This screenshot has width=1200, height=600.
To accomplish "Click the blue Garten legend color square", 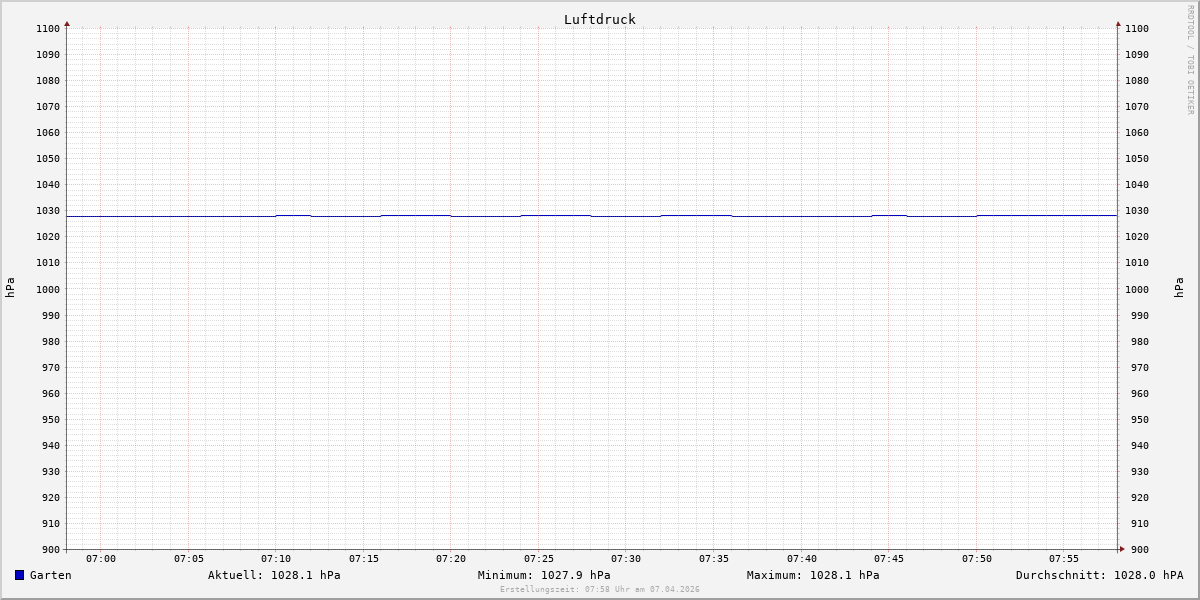I will pos(19,575).
